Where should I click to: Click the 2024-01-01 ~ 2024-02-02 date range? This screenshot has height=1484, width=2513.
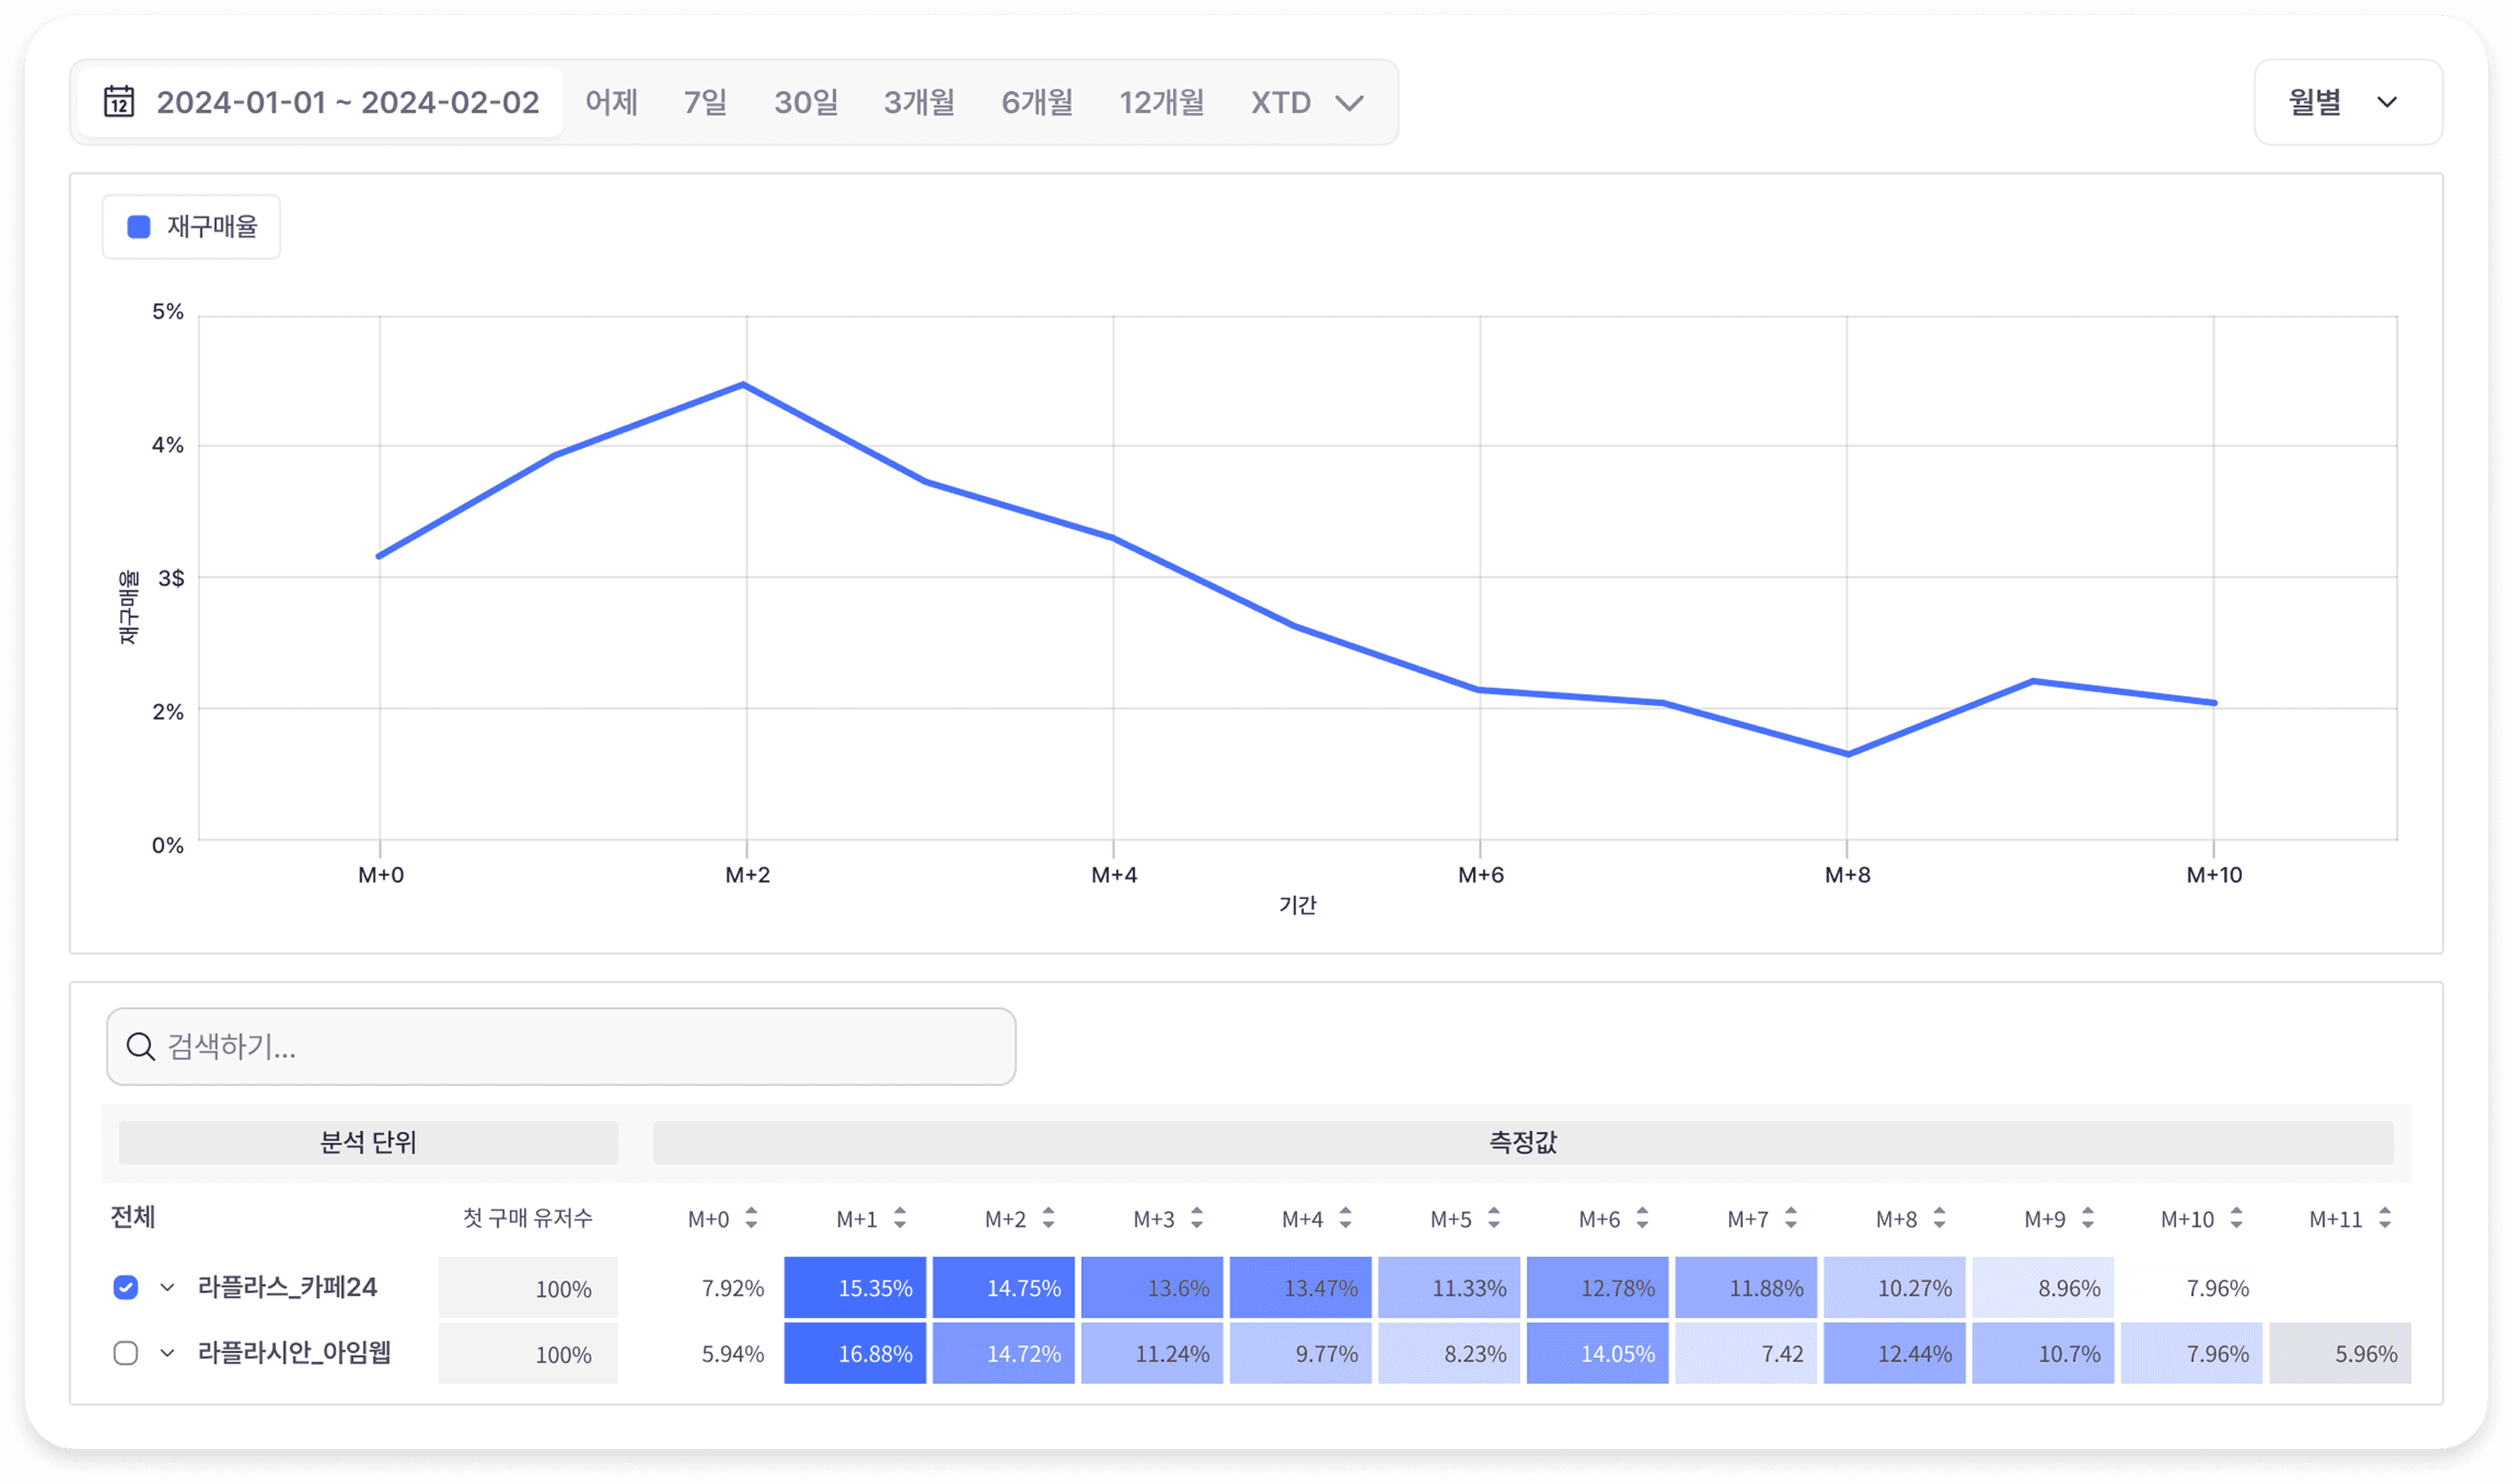[347, 102]
